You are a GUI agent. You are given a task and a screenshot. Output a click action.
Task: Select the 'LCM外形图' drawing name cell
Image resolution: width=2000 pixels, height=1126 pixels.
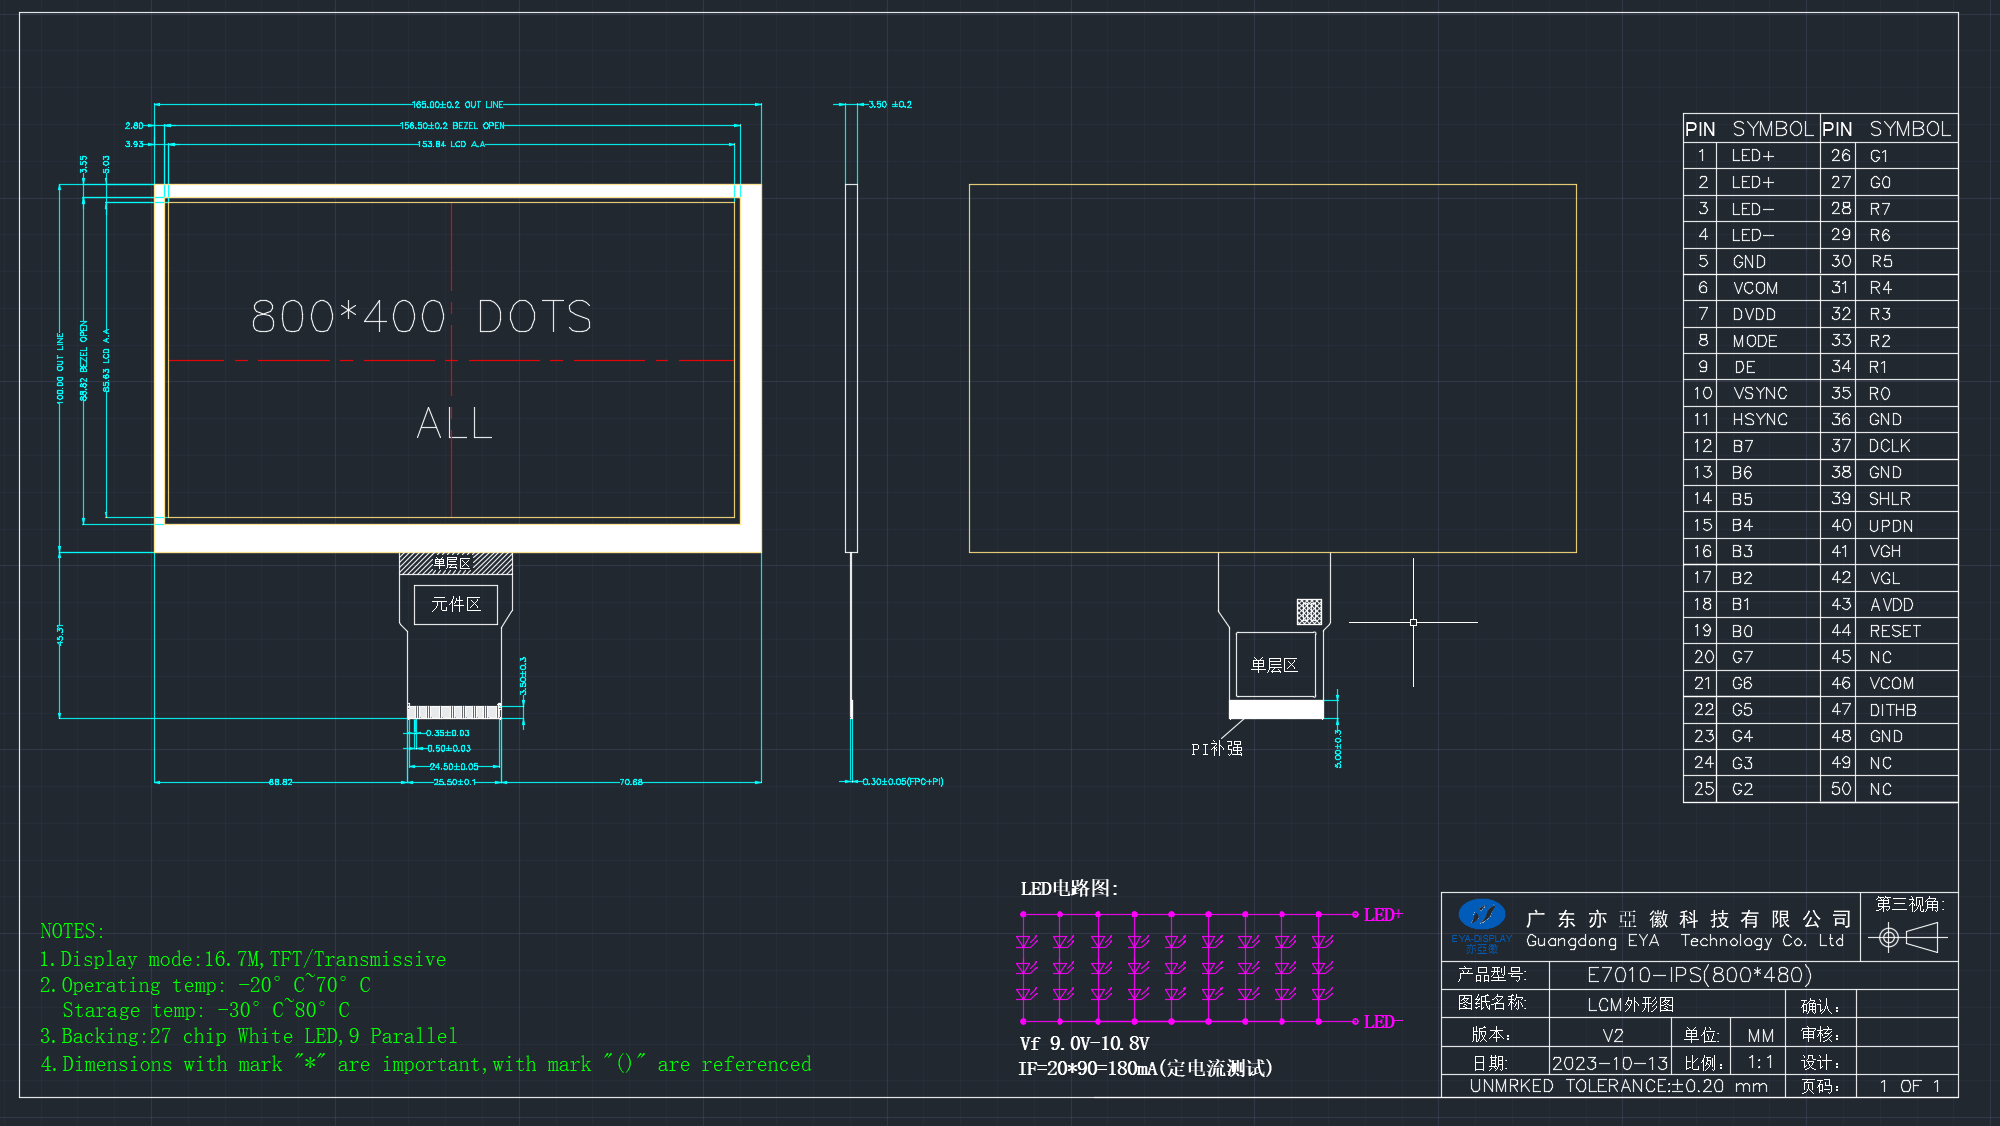click(1667, 1004)
